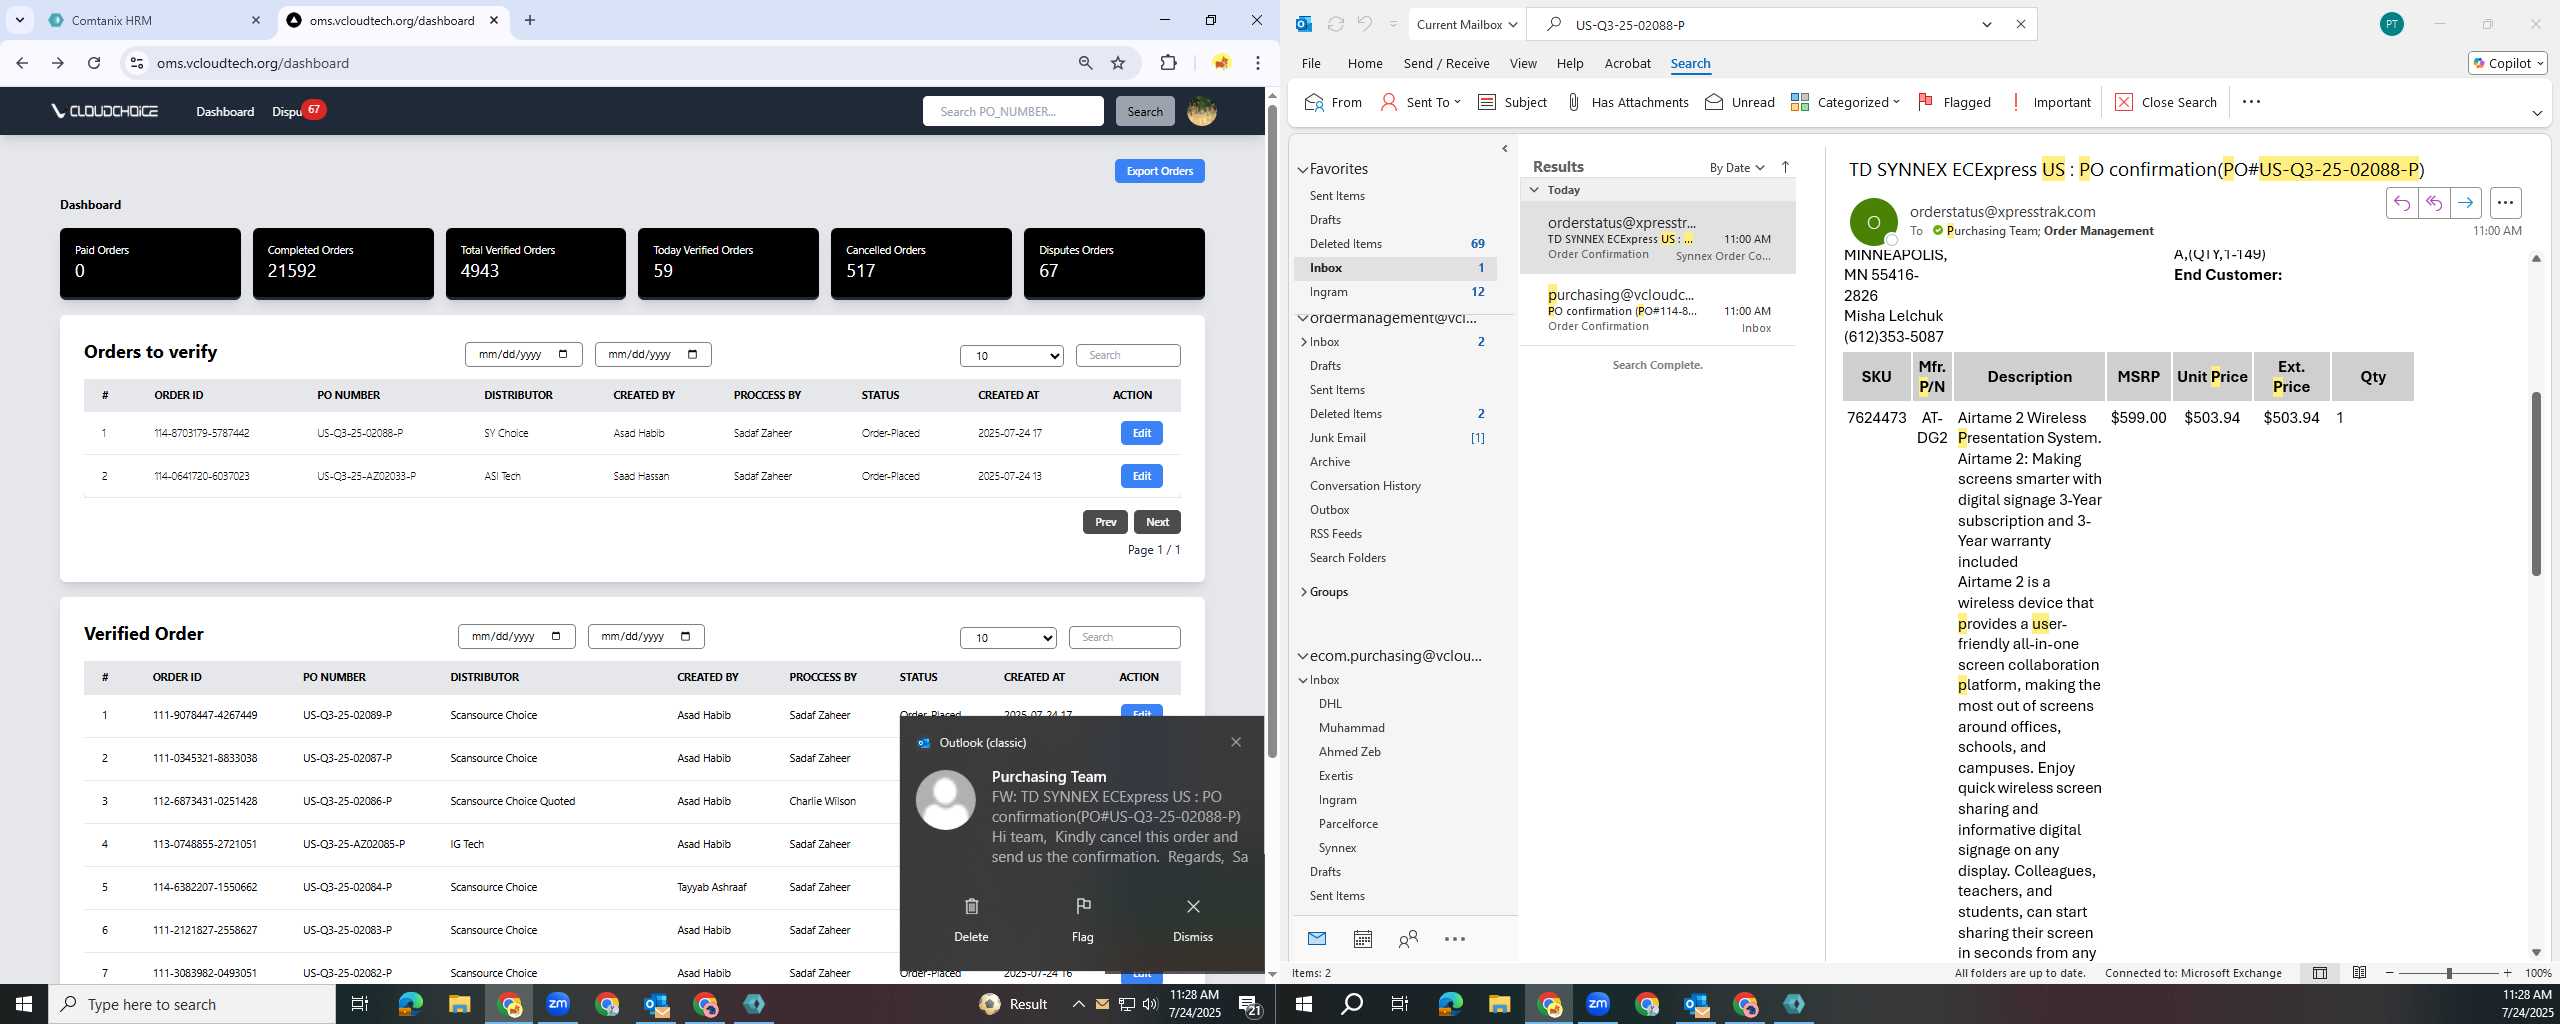Viewport: 2560px width, 1024px height.
Task: Expand the Groups section
Action: coord(1303,592)
